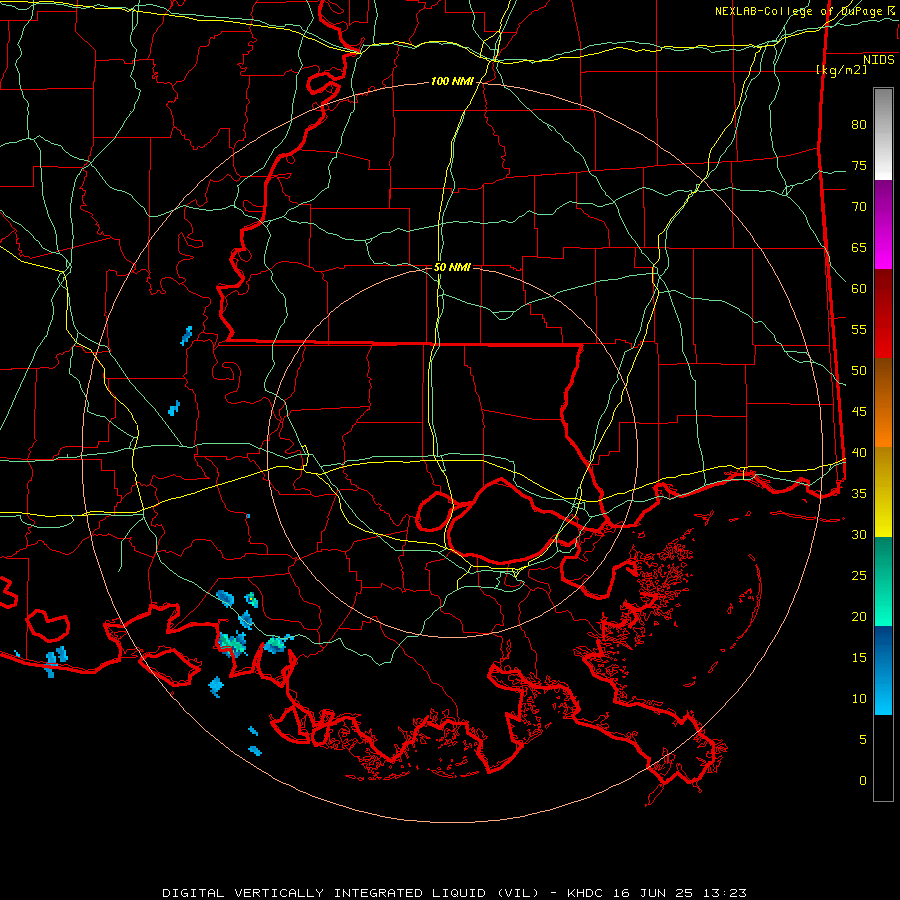
Task: Click the "100 NMI" range ring label
Action: 452,82
